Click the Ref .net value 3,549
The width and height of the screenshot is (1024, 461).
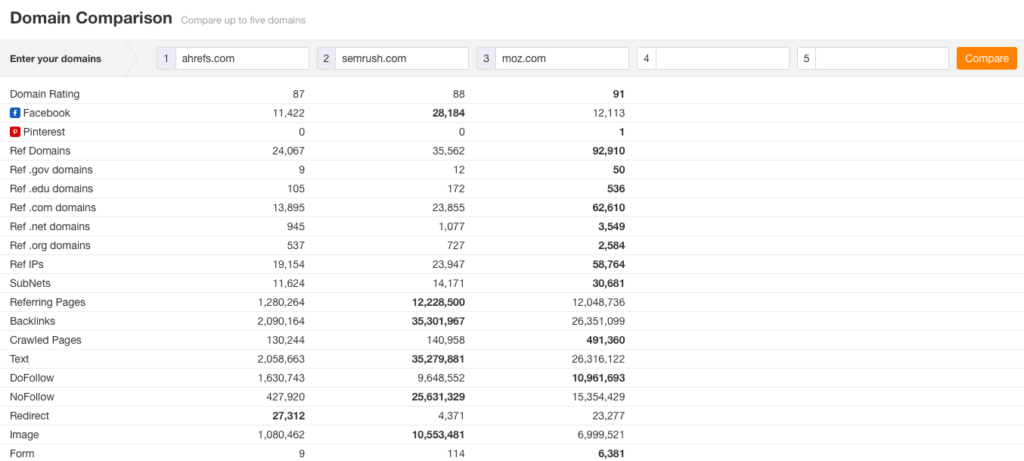click(x=611, y=227)
